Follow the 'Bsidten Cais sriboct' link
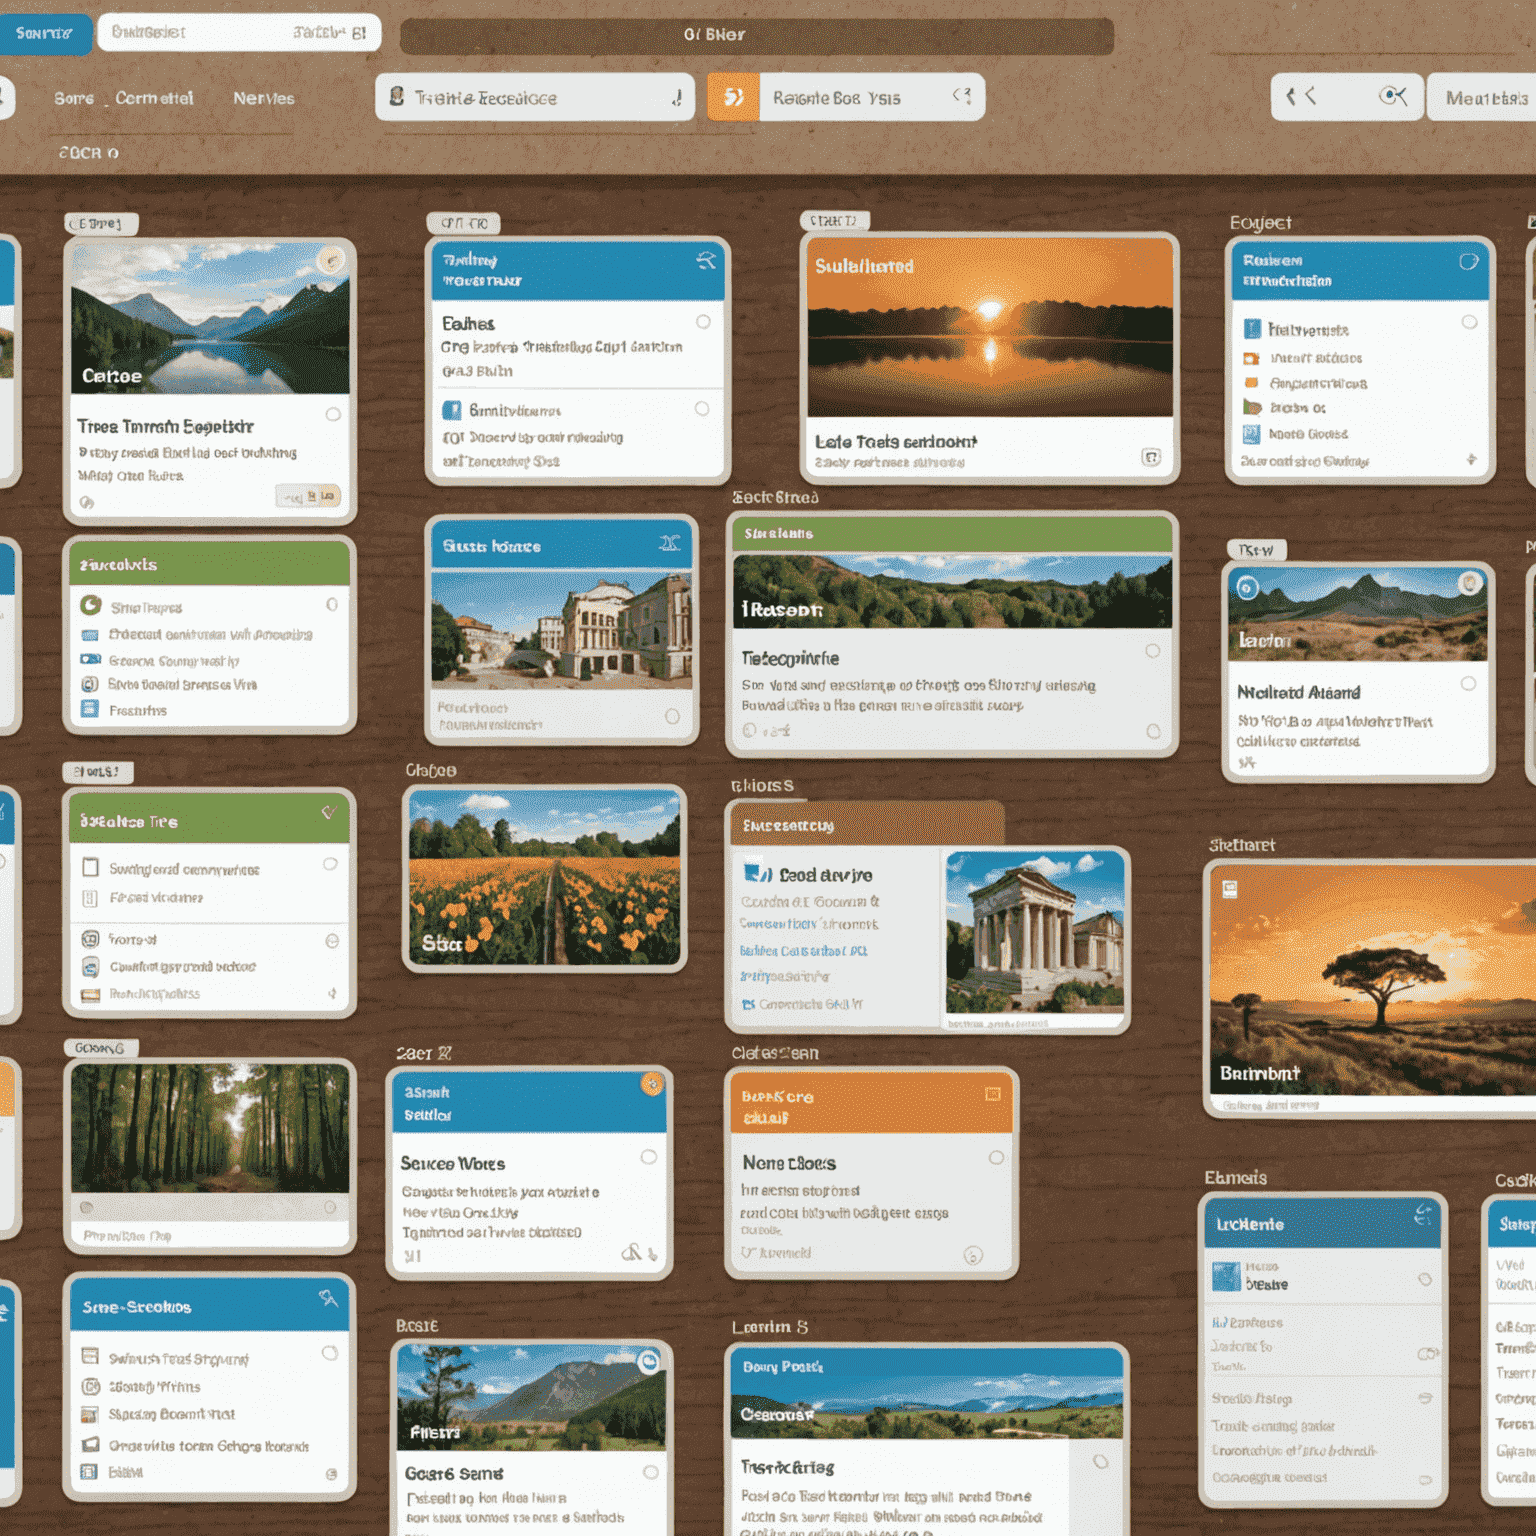The image size is (1536, 1536). coord(803,951)
